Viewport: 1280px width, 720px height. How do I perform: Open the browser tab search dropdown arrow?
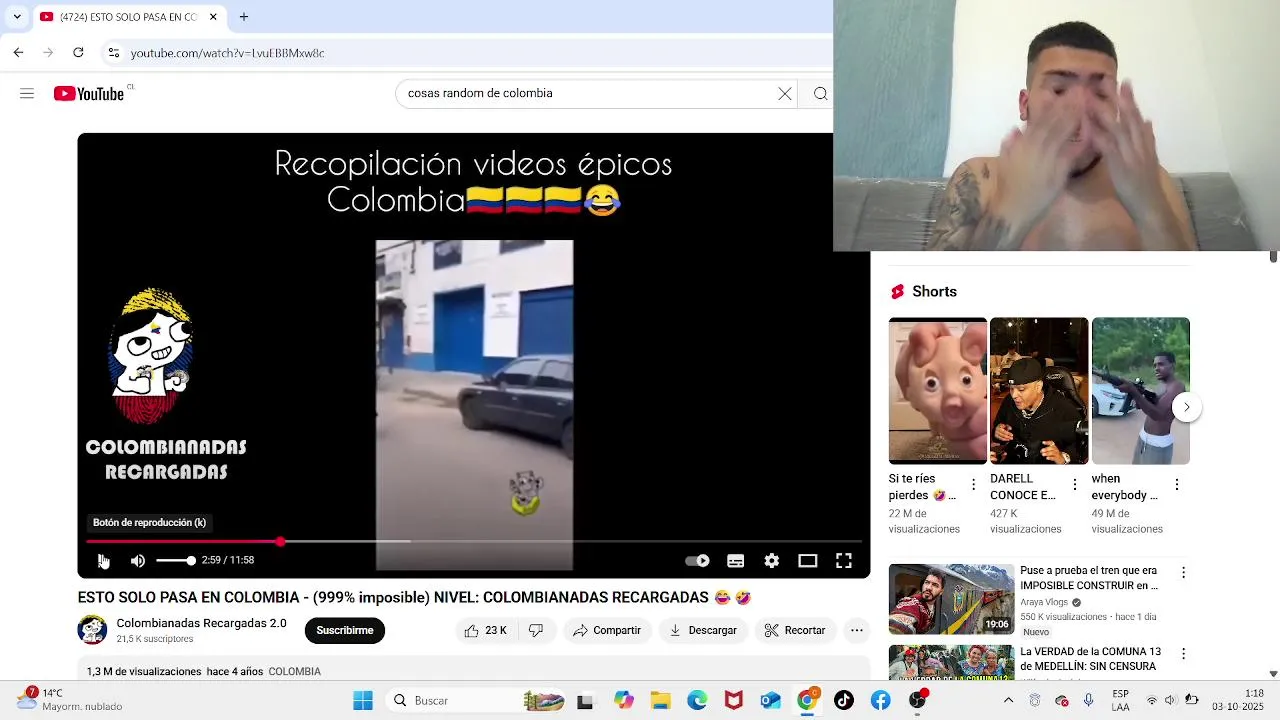click(x=17, y=17)
